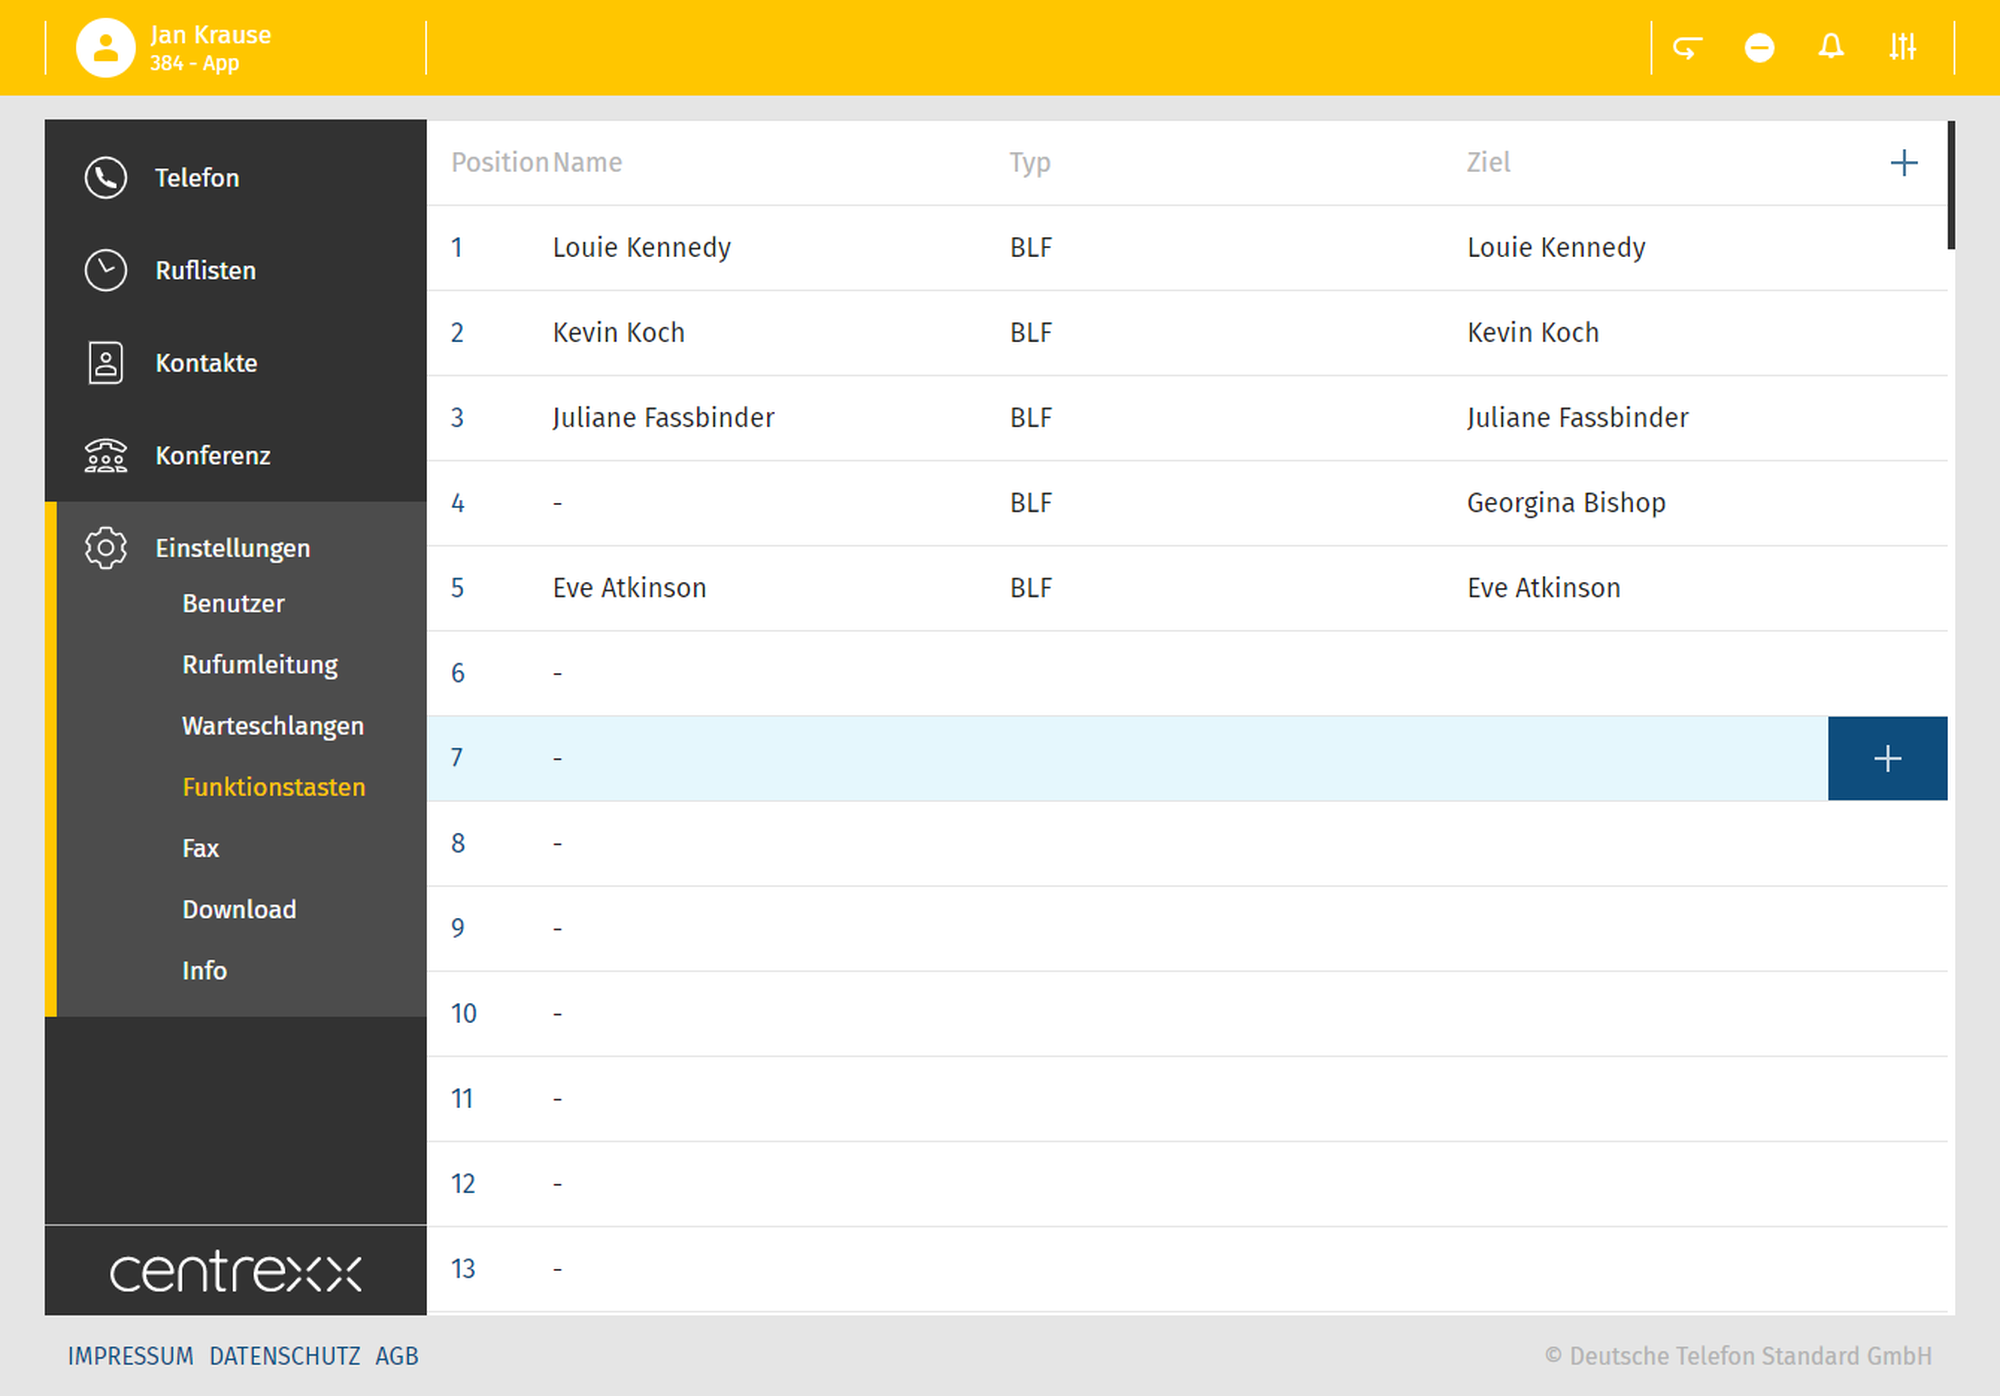Go to the Kontakte section
Image resolution: width=2000 pixels, height=1396 pixels.
point(206,363)
